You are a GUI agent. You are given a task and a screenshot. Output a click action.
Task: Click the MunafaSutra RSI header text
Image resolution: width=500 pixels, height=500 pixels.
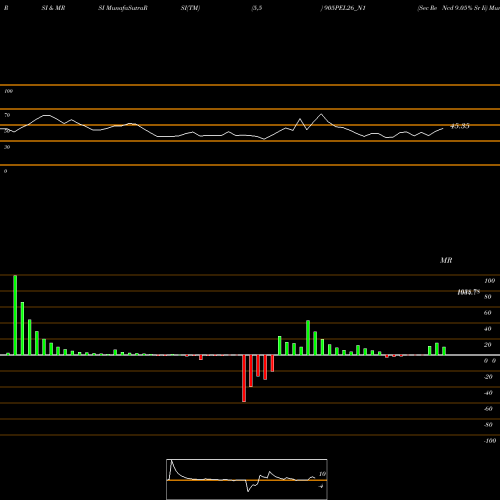(123, 8)
